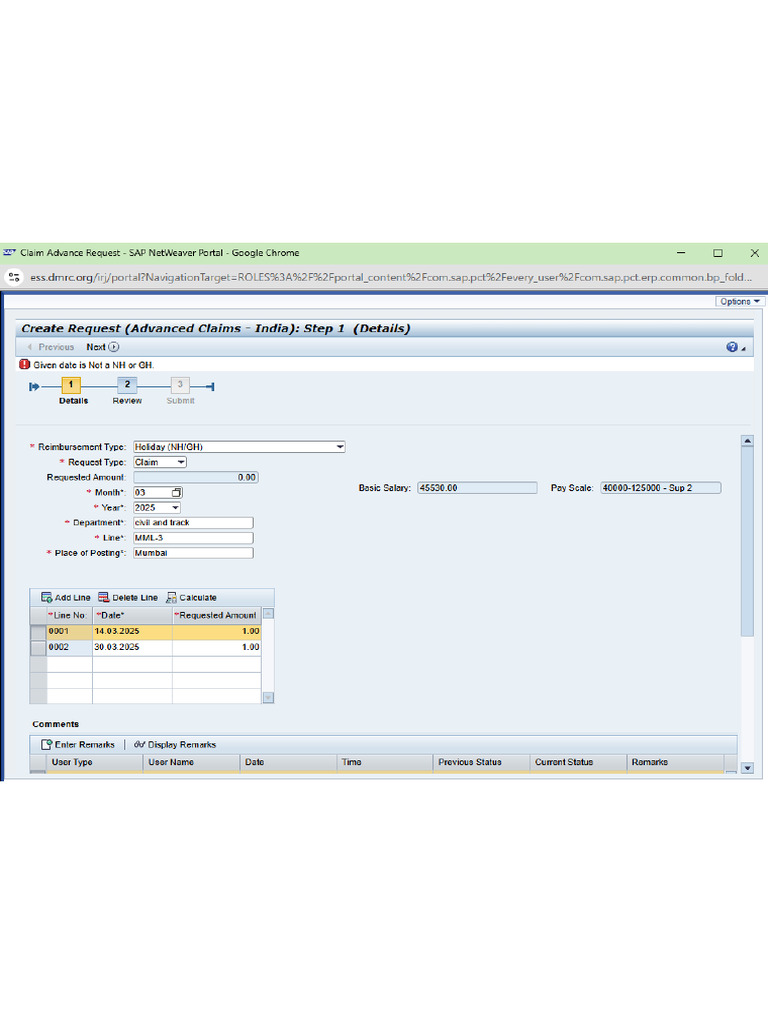This screenshot has width=768, height=1024.
Task: Click date cell 14.03.2025
Action: (133, 632)
